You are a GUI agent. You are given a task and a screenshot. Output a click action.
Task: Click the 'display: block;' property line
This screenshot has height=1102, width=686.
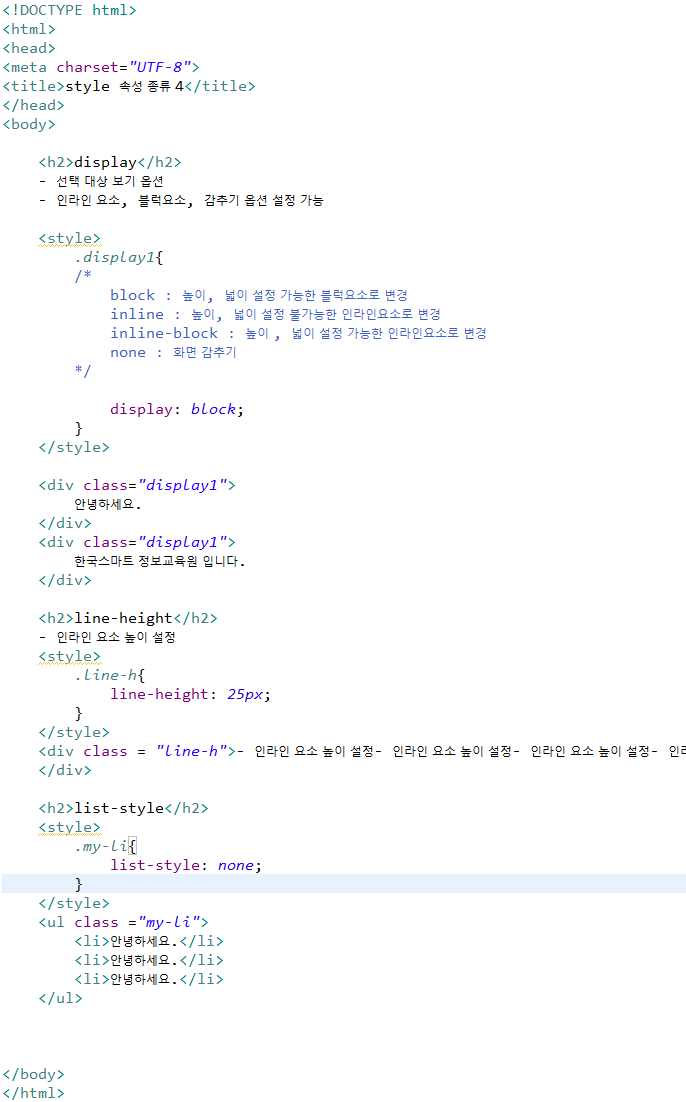[176, 409]
